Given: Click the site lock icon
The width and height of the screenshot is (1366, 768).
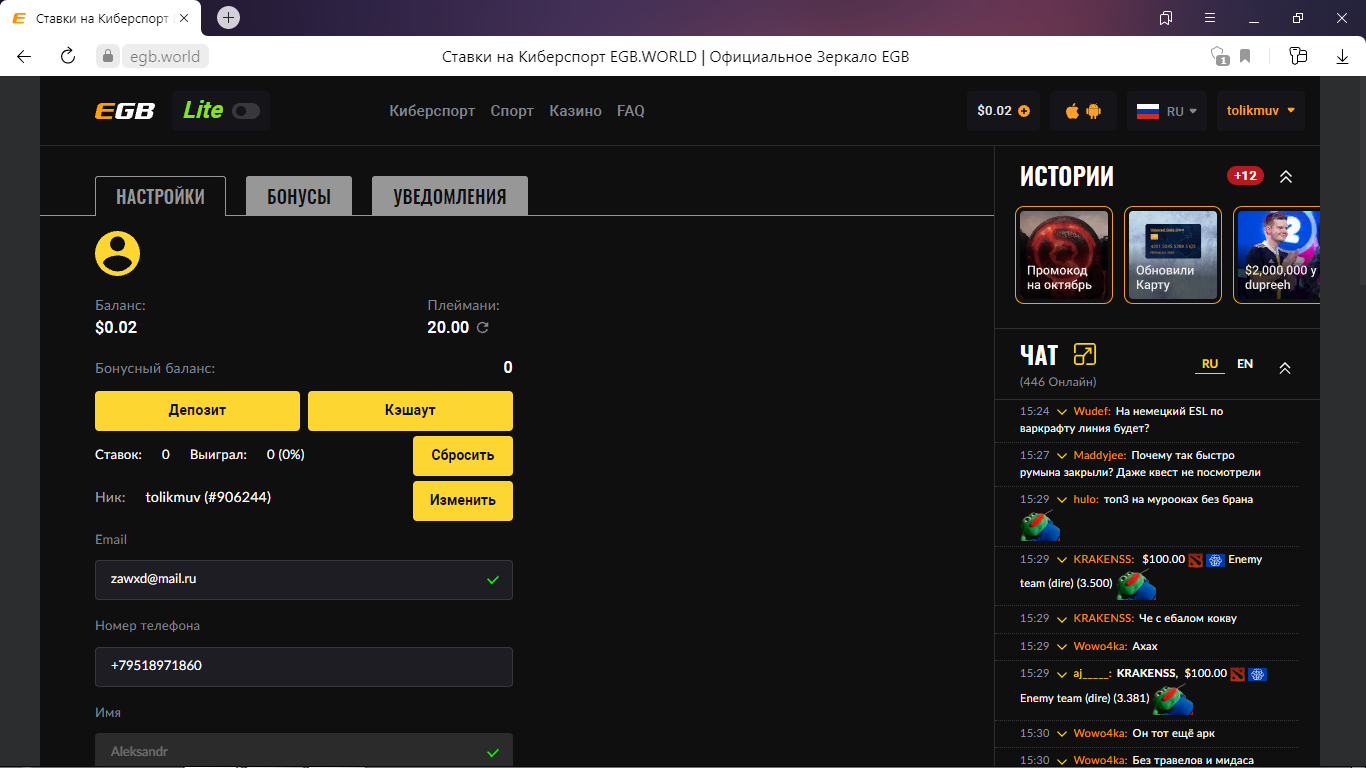Looking at the screenshot, I should pyautogui.click(x=107, y=56).
